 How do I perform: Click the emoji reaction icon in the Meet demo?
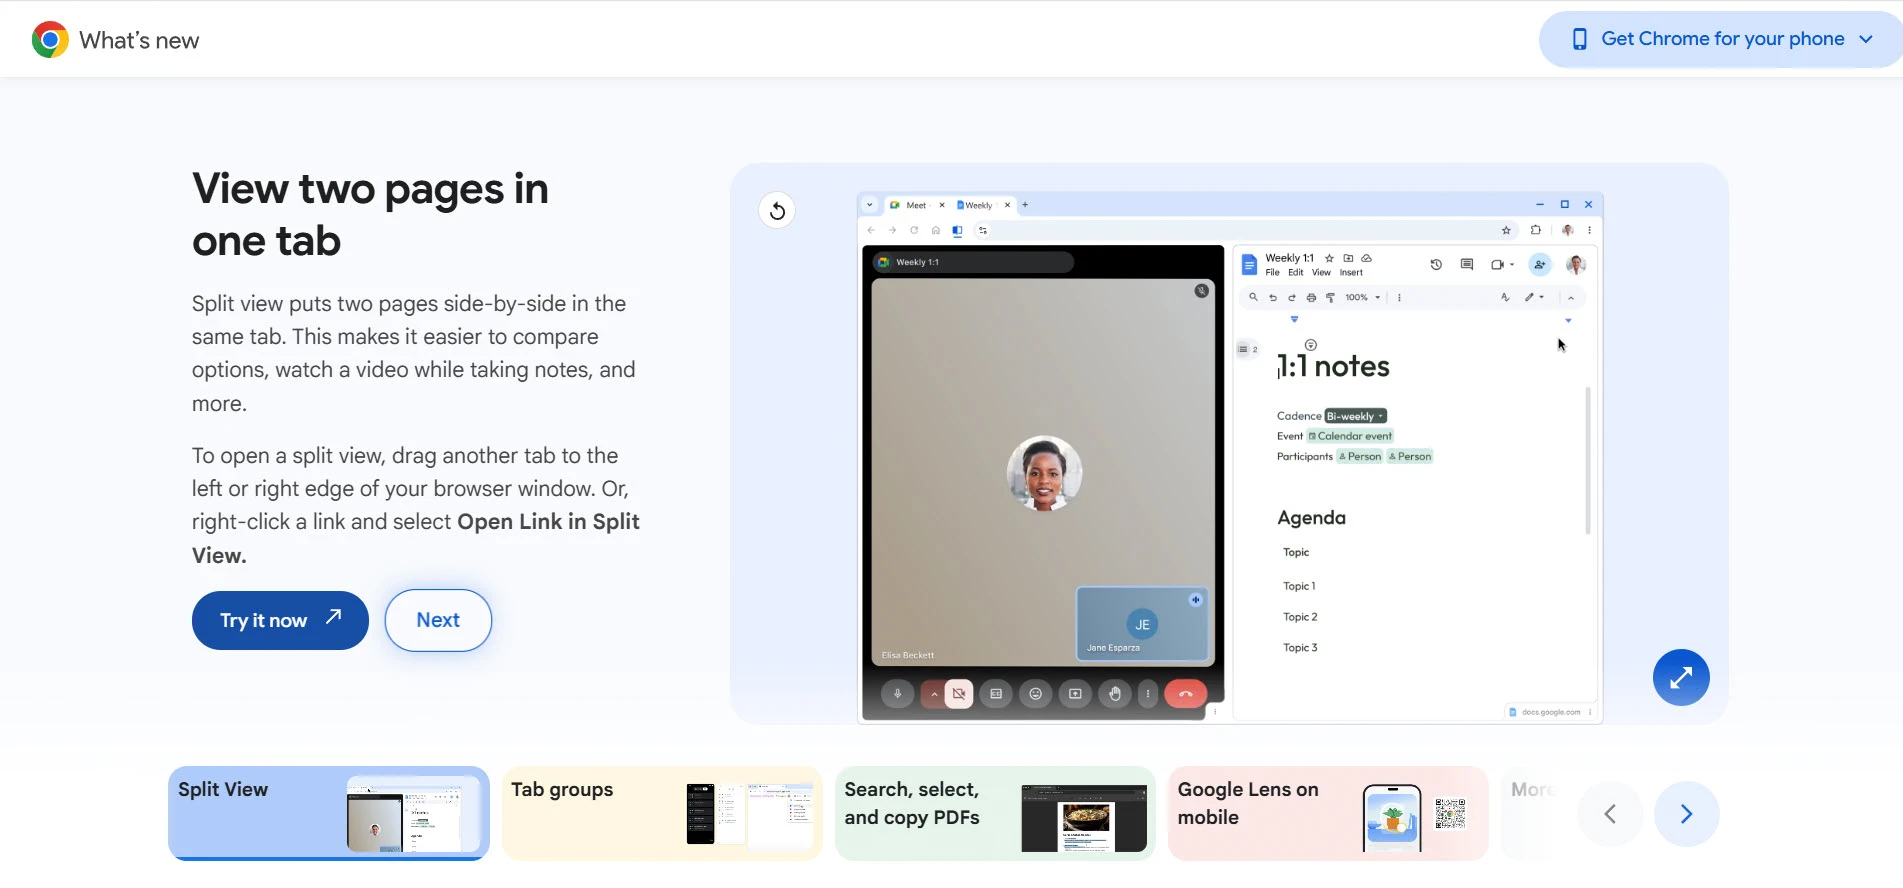coord(1035,694)
